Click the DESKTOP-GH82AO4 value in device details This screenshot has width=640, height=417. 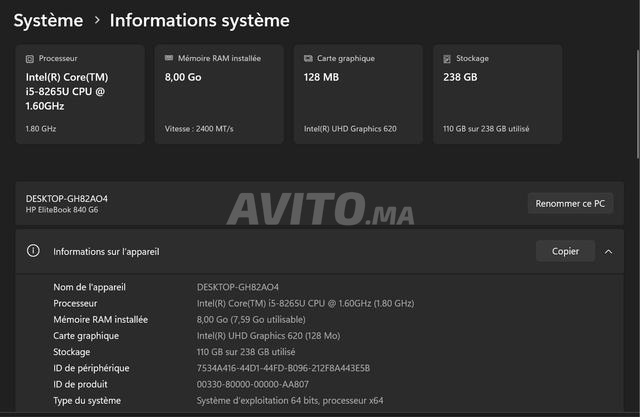238,287
